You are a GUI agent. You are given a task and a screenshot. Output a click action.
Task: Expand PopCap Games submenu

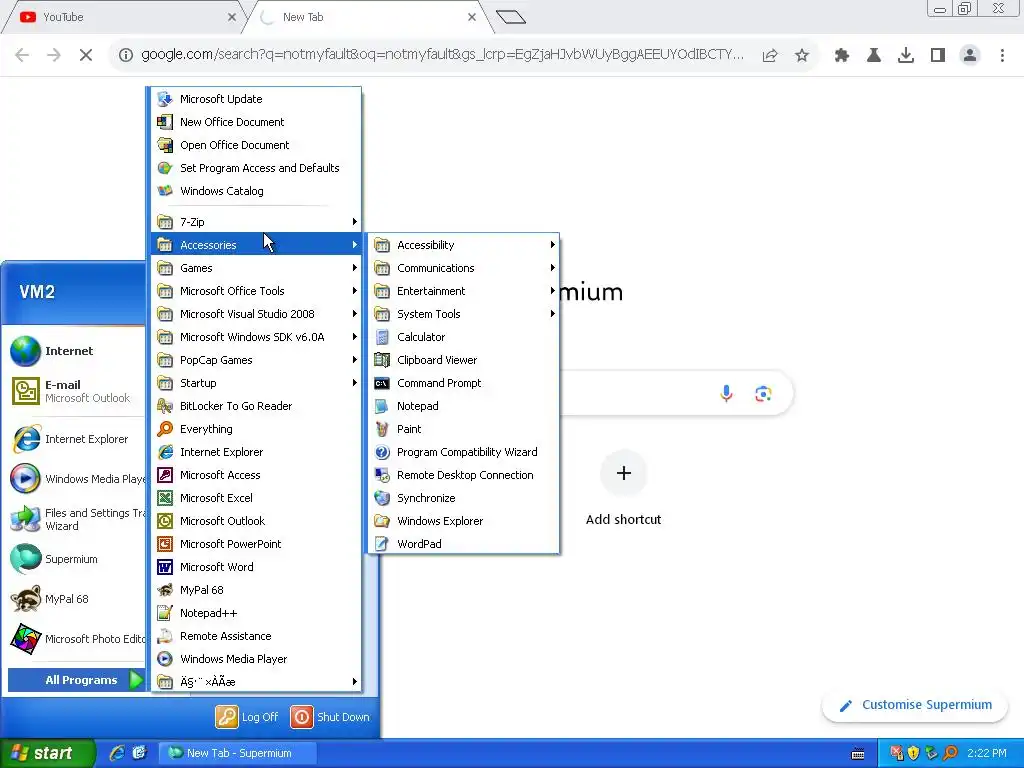point(256,360)
